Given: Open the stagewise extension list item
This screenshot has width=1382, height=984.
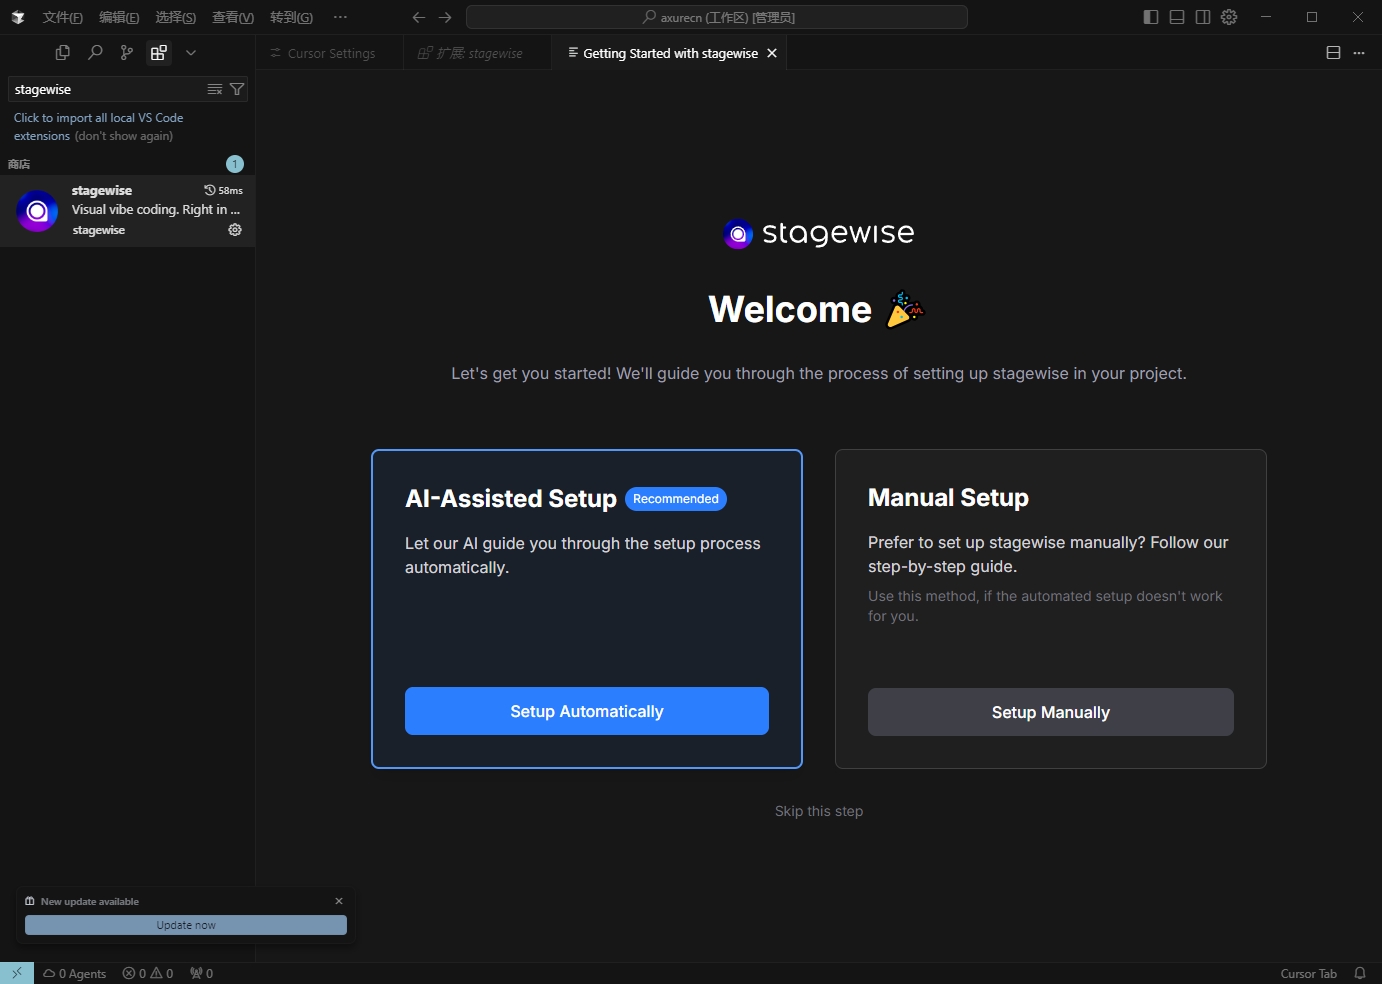Looking at the screenshot, I should point(127,210).
